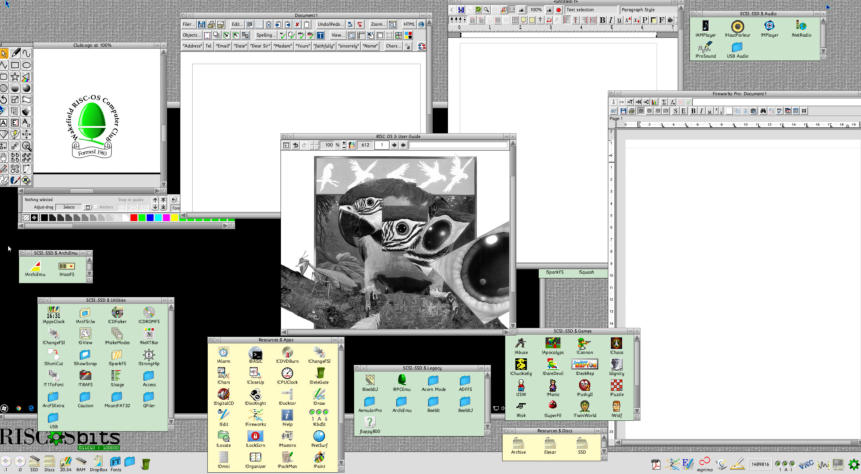
Task: Click the HTML button in Document1 toolbar
Action: click(x=410, y=24)
